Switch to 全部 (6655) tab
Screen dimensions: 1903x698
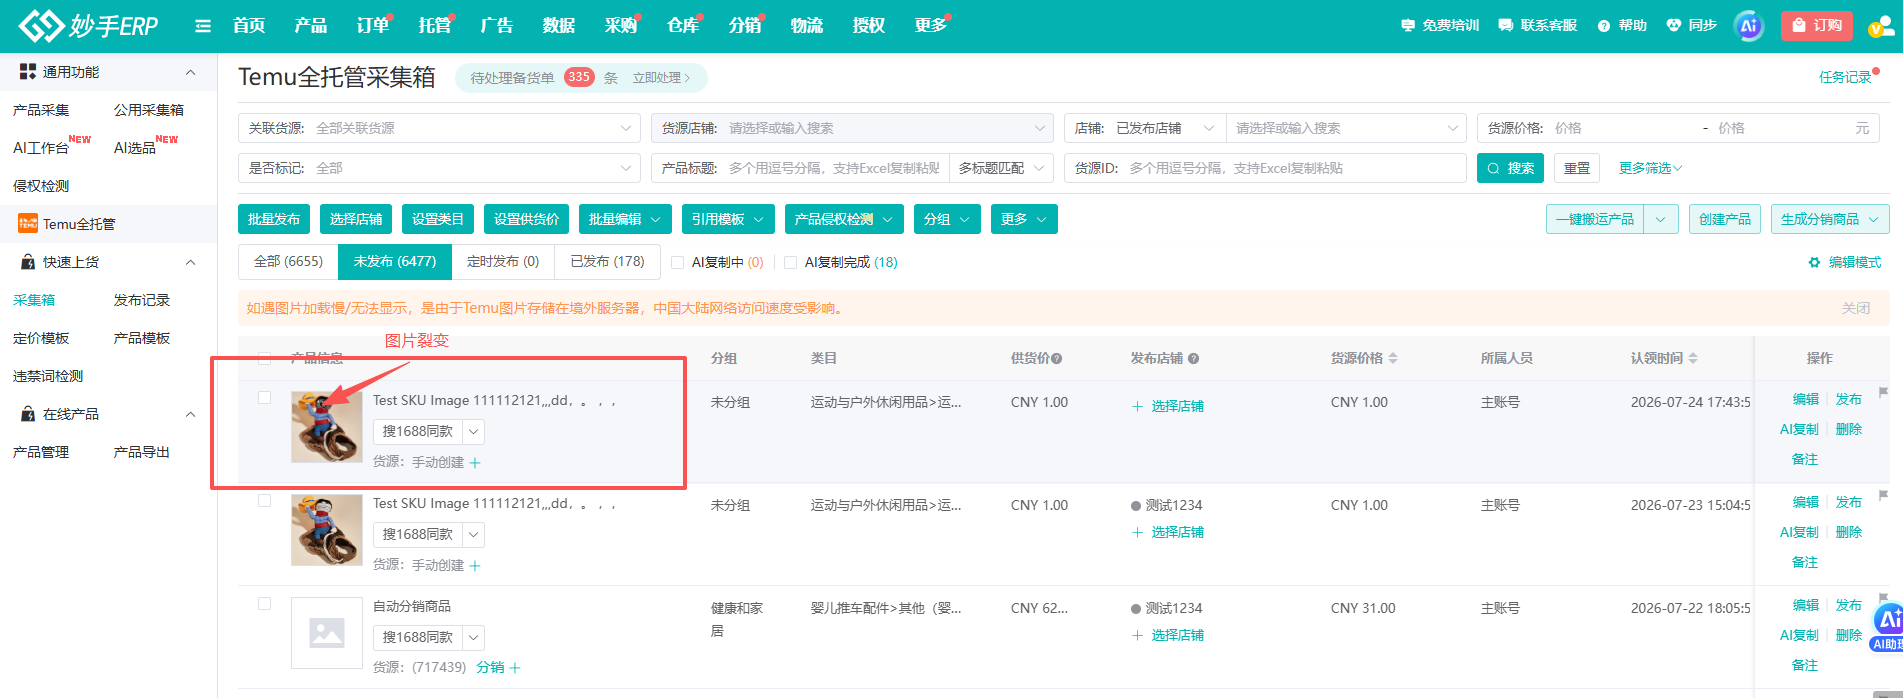tap(288, 261)
